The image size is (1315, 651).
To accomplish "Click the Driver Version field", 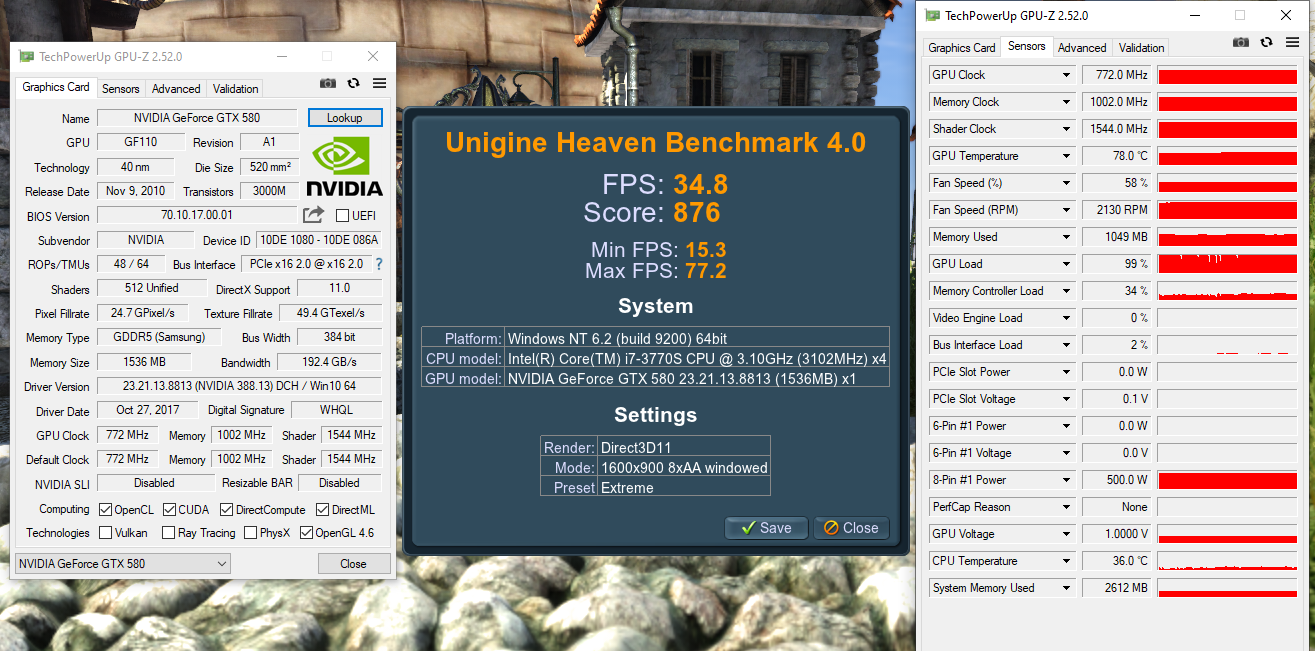I will 239,386.
